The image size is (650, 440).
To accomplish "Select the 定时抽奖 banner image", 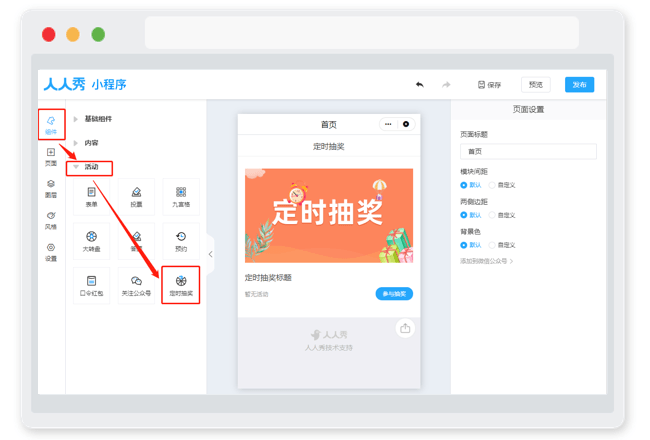I will click(329, 215).
